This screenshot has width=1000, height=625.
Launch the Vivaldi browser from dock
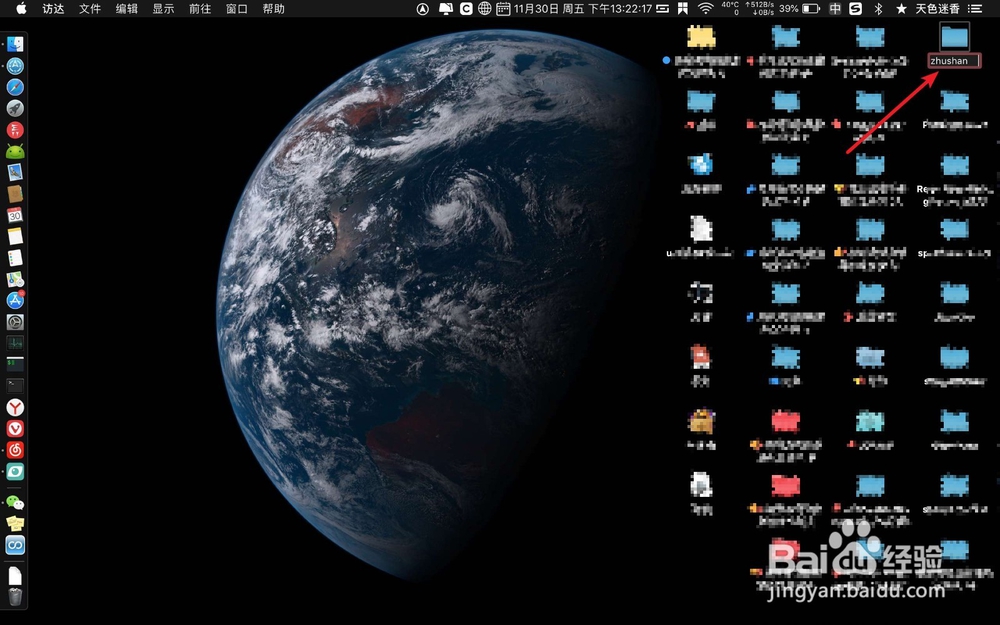15,428
